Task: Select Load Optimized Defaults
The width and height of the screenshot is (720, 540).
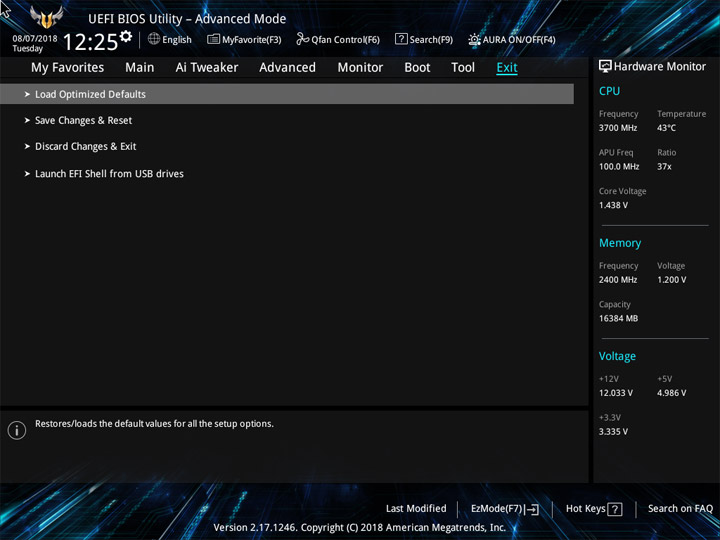Action: pyautogui.click(x=287, y=94)
